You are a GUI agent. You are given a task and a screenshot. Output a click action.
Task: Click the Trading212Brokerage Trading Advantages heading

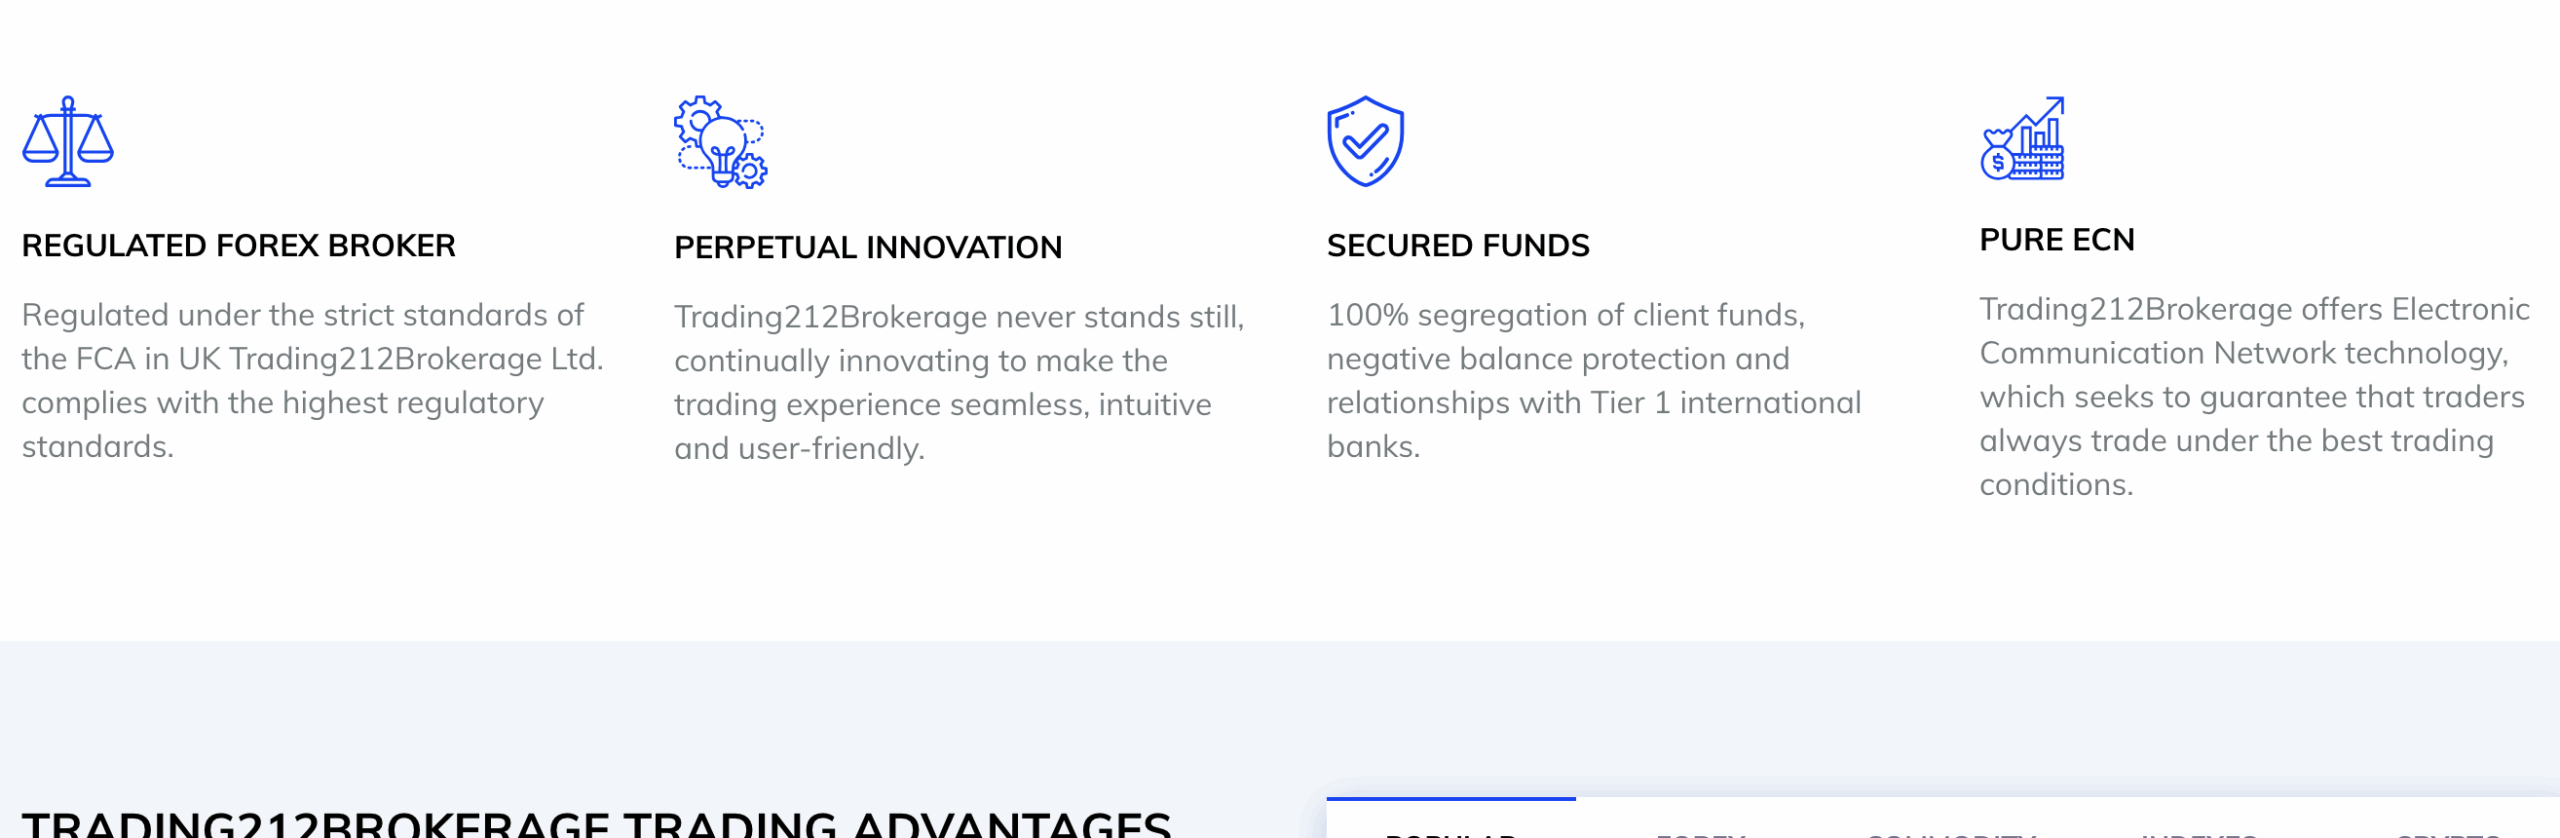coord(597,824)
